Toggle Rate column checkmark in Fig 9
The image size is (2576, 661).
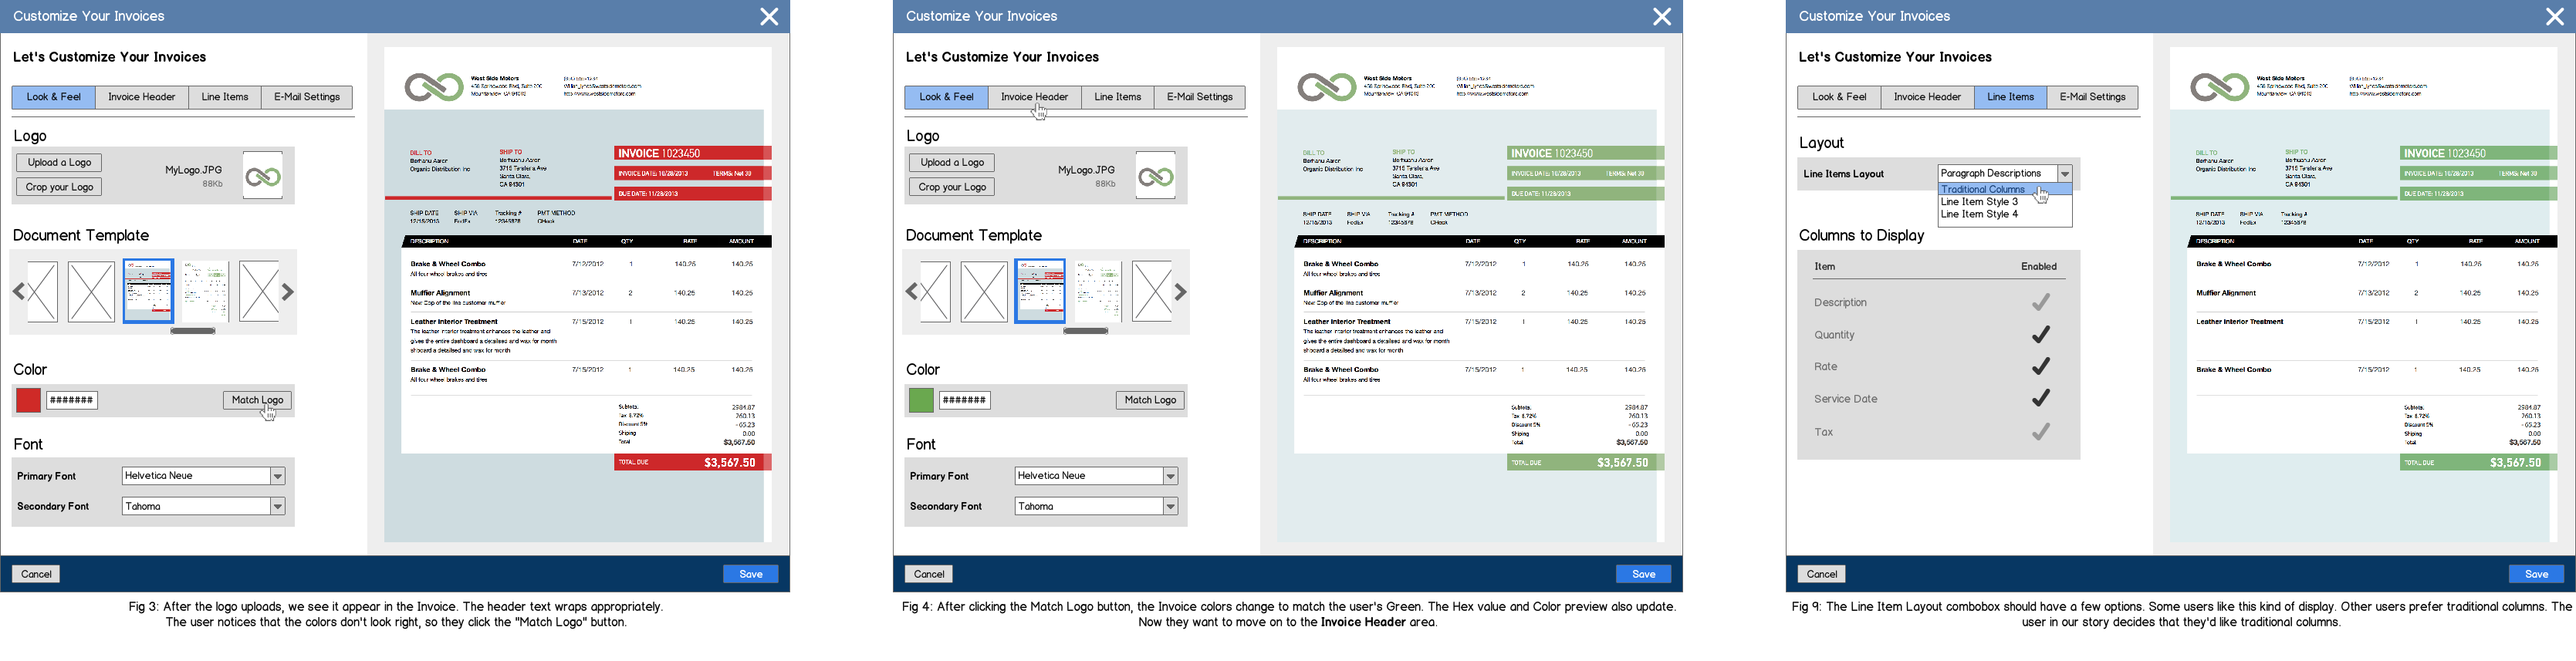click(x=2041, y=366)
